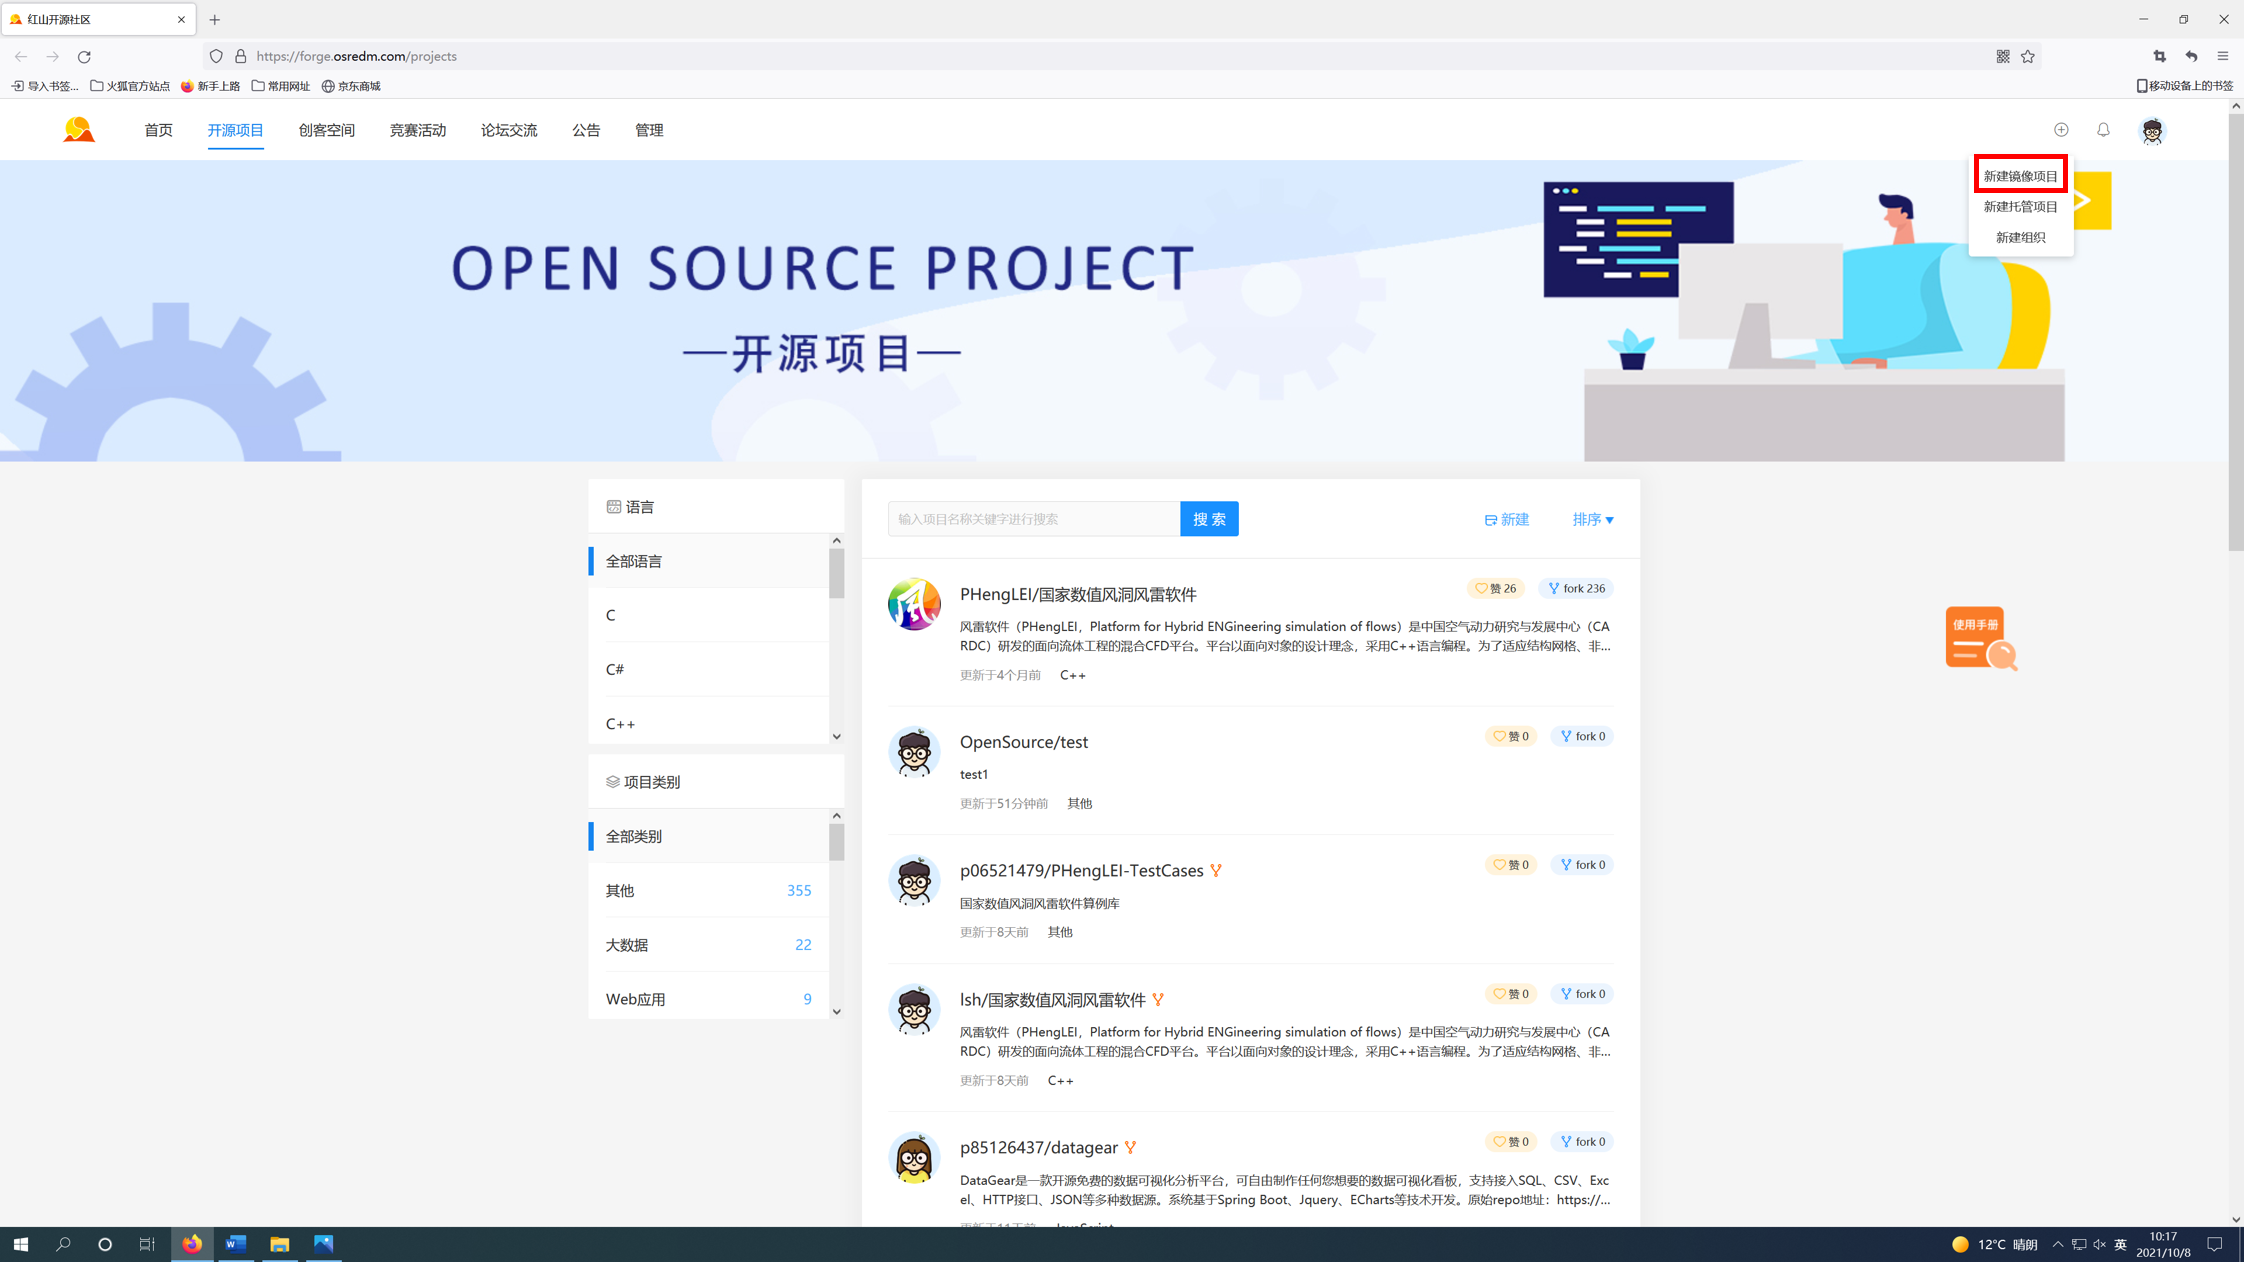Open a new browser tab
This screenshot has width=2246, height=1263.
click(x=215, y=20)
